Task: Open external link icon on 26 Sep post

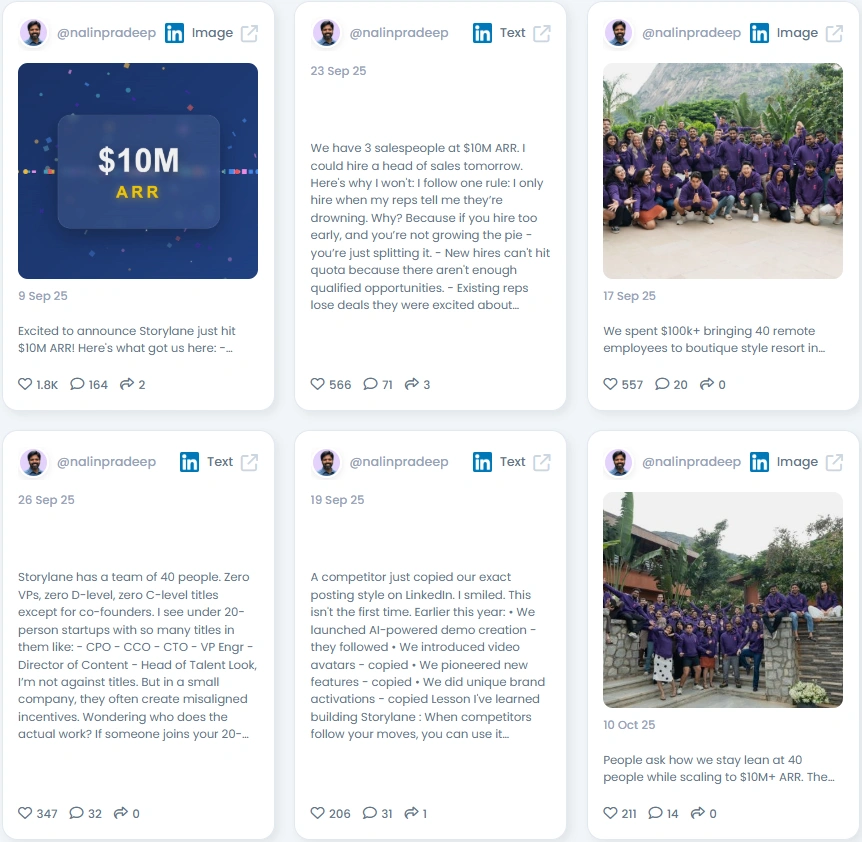Action: [249, 462]
